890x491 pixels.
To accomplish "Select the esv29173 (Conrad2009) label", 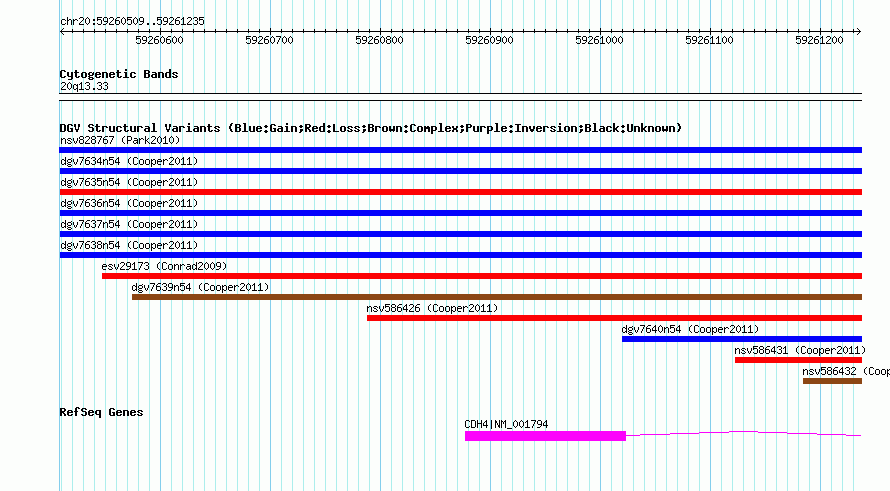I will (x=164, y=266).
